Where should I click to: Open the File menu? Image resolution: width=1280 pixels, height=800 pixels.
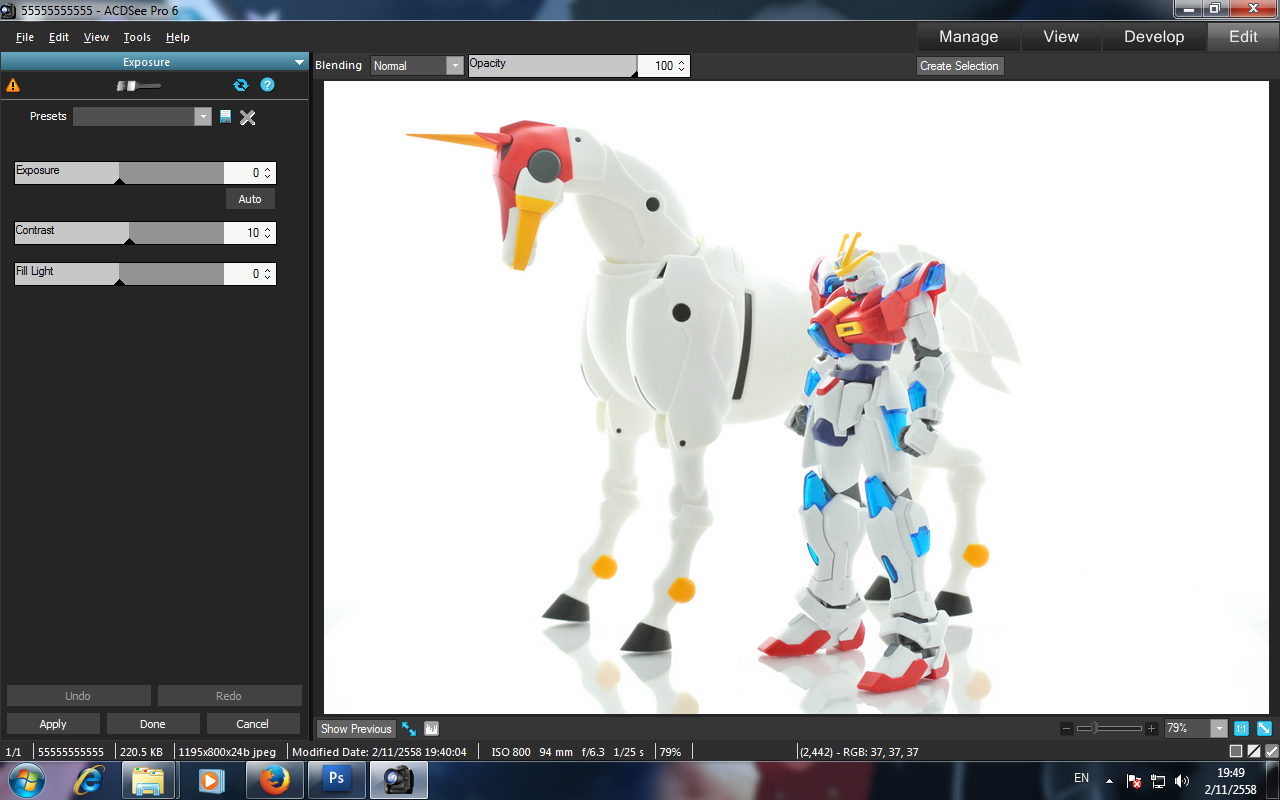pyautogui.click(x=25, y=37)
